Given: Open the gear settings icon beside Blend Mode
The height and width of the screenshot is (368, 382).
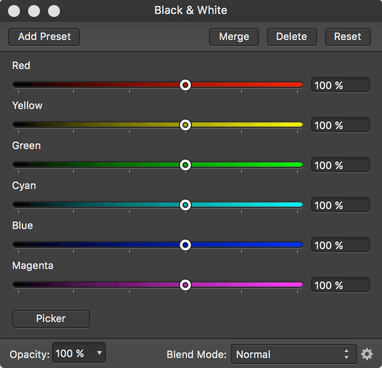Looking at the screenshot, I should tap(367, 354).
